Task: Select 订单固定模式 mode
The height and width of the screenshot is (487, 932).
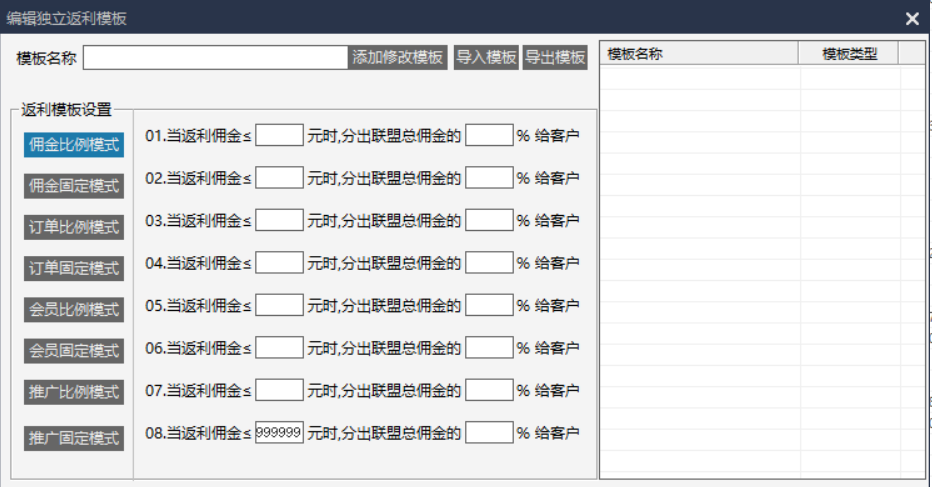Action: click(x=74, y=268)
